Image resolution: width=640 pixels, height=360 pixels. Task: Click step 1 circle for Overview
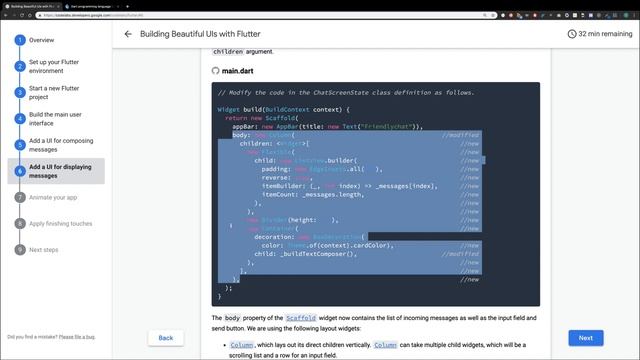click(20, 40)
